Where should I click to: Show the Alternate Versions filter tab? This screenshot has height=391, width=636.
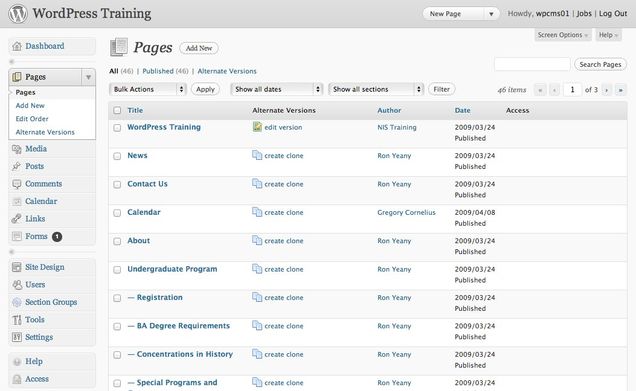pos(227,71)
